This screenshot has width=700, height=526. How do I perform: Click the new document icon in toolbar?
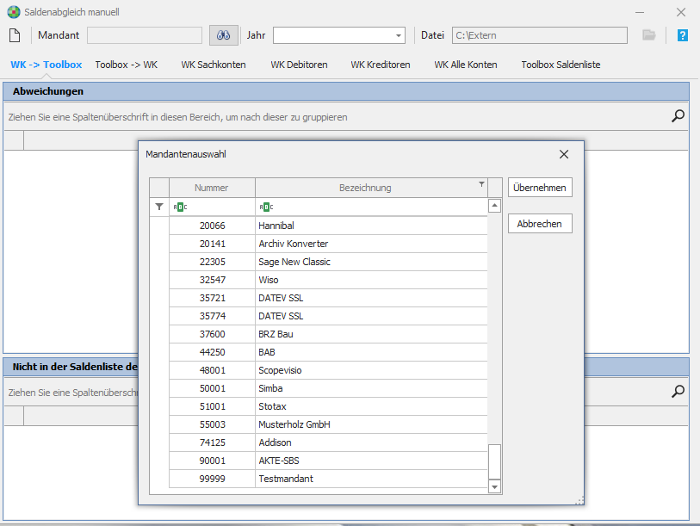pos(15,35)
